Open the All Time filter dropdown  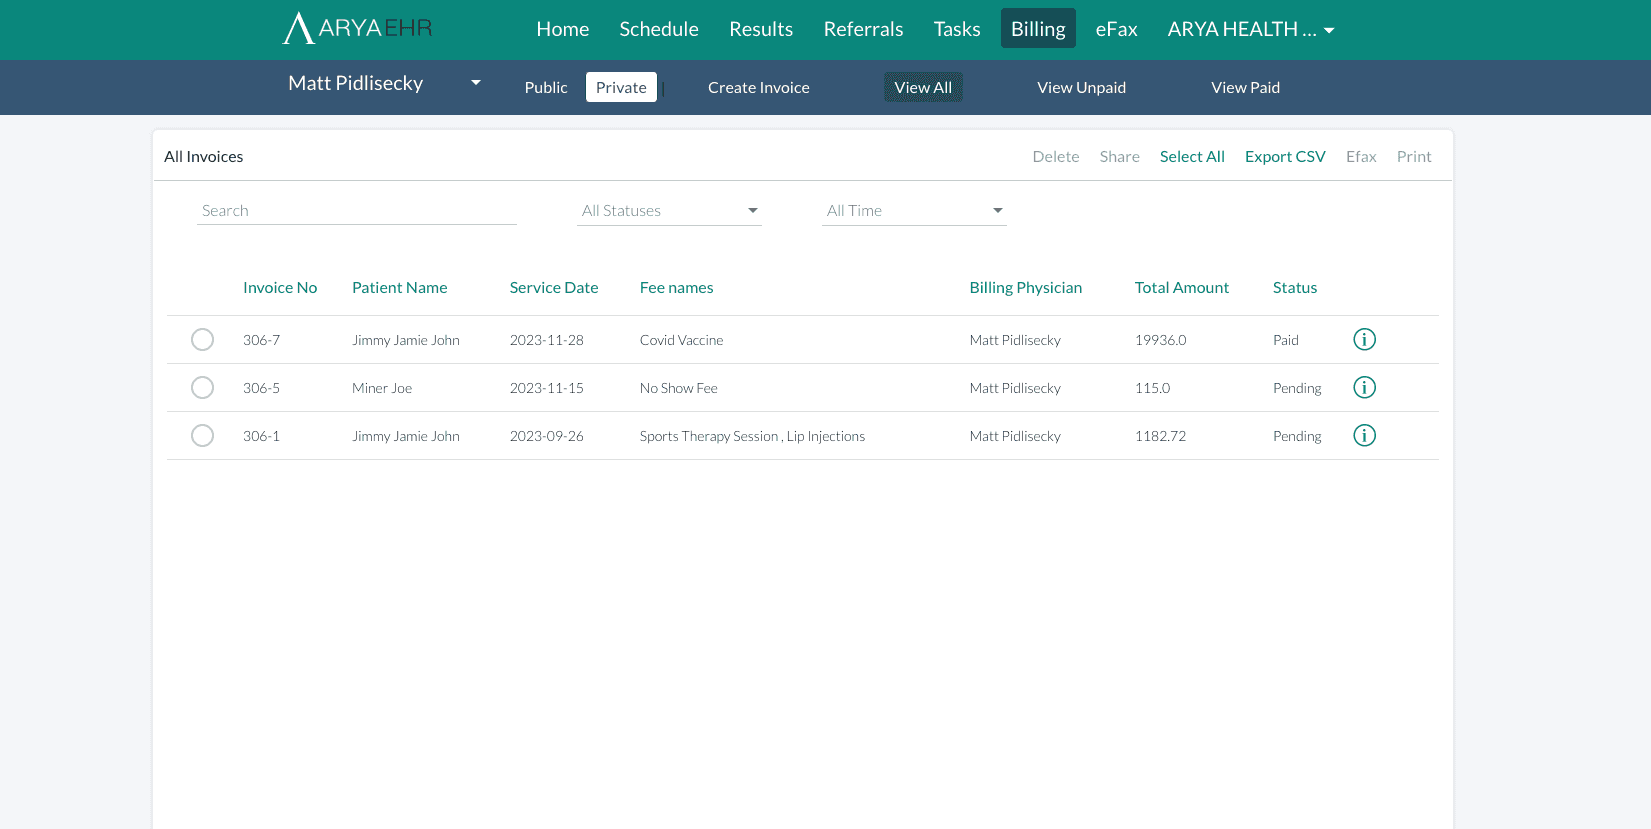click(914, 210)
